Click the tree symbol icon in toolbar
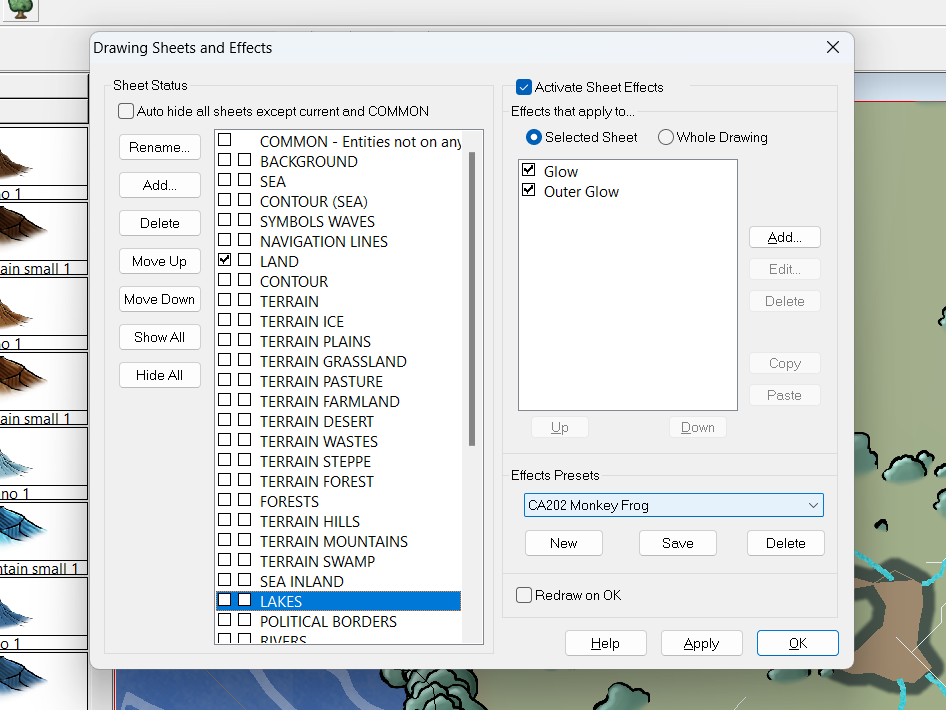946x710 pixels. (x=21, y=10)
